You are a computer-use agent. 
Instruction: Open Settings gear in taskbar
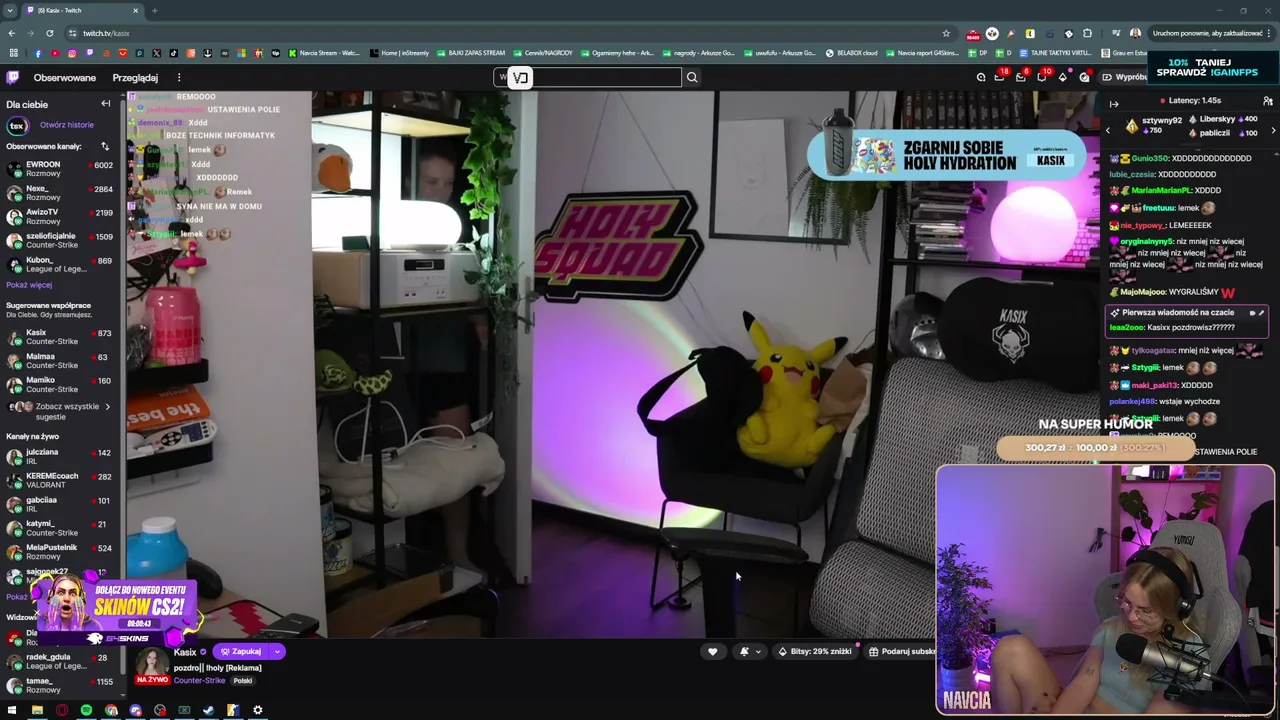(257, 710)
